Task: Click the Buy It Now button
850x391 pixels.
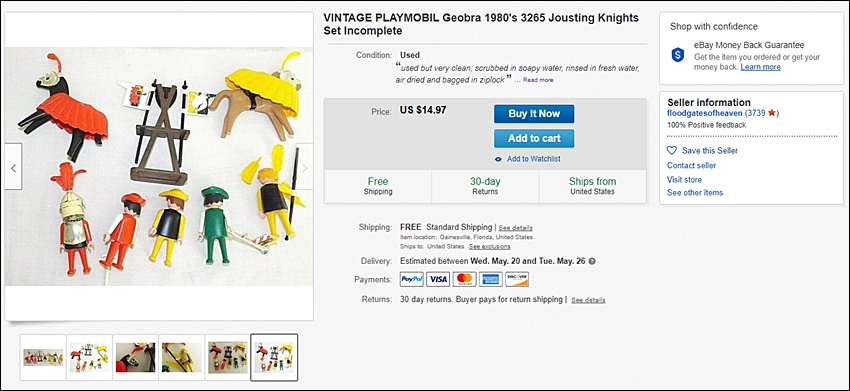Action: click(x=534, y=114)
